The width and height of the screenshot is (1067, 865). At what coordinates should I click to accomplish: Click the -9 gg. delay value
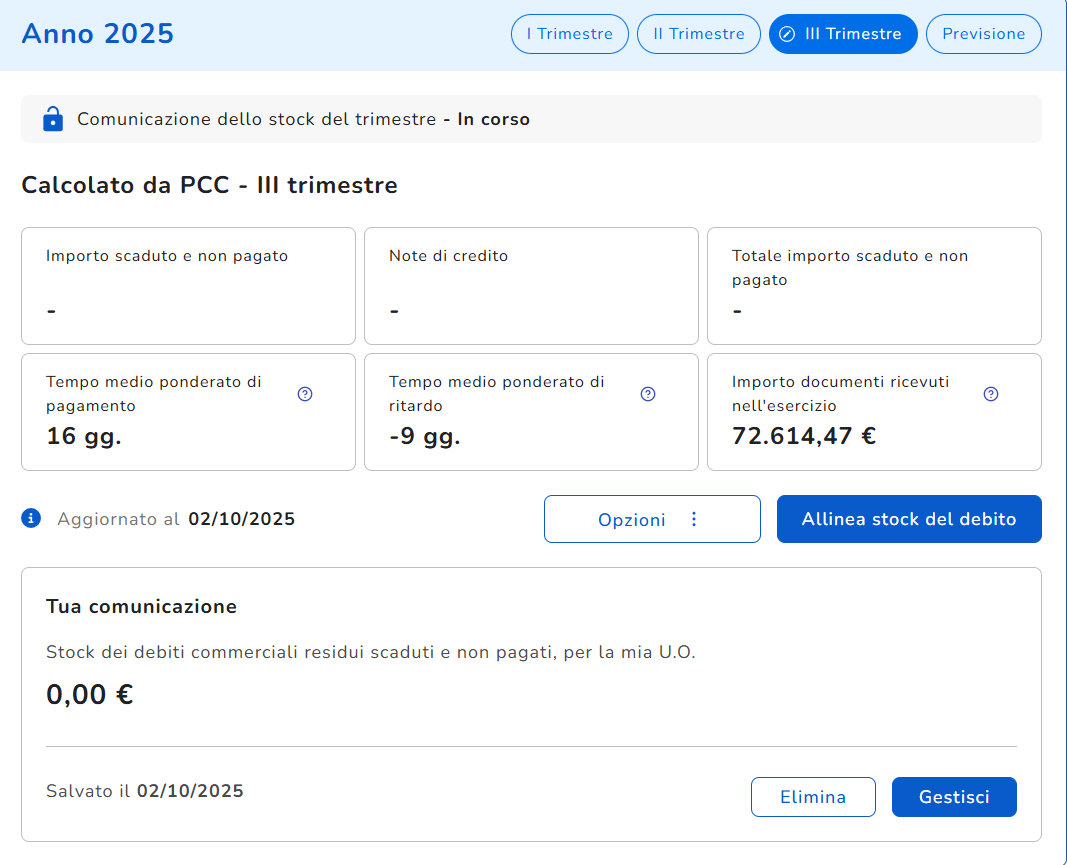click(x=425, y=436)
